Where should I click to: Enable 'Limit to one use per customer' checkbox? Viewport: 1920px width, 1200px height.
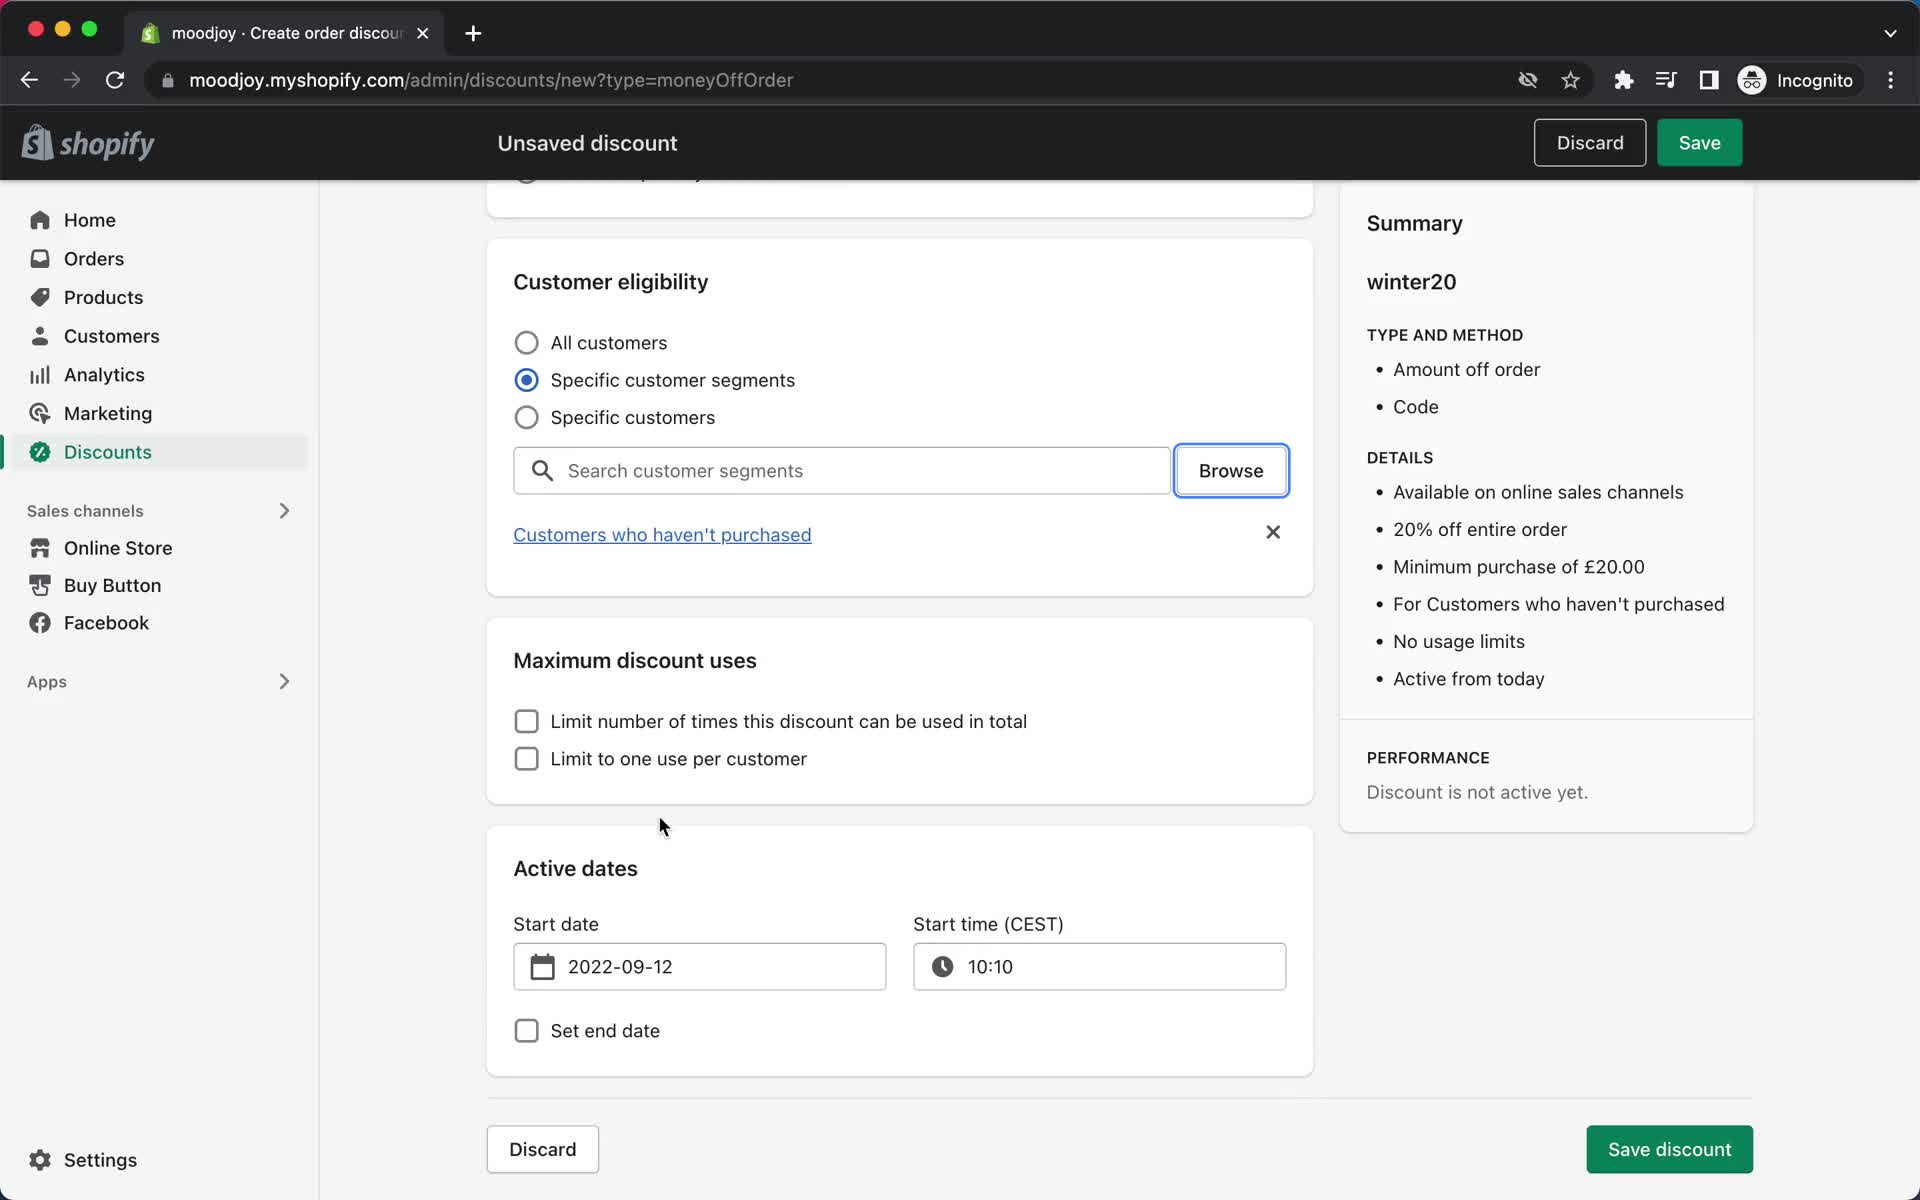525,758
